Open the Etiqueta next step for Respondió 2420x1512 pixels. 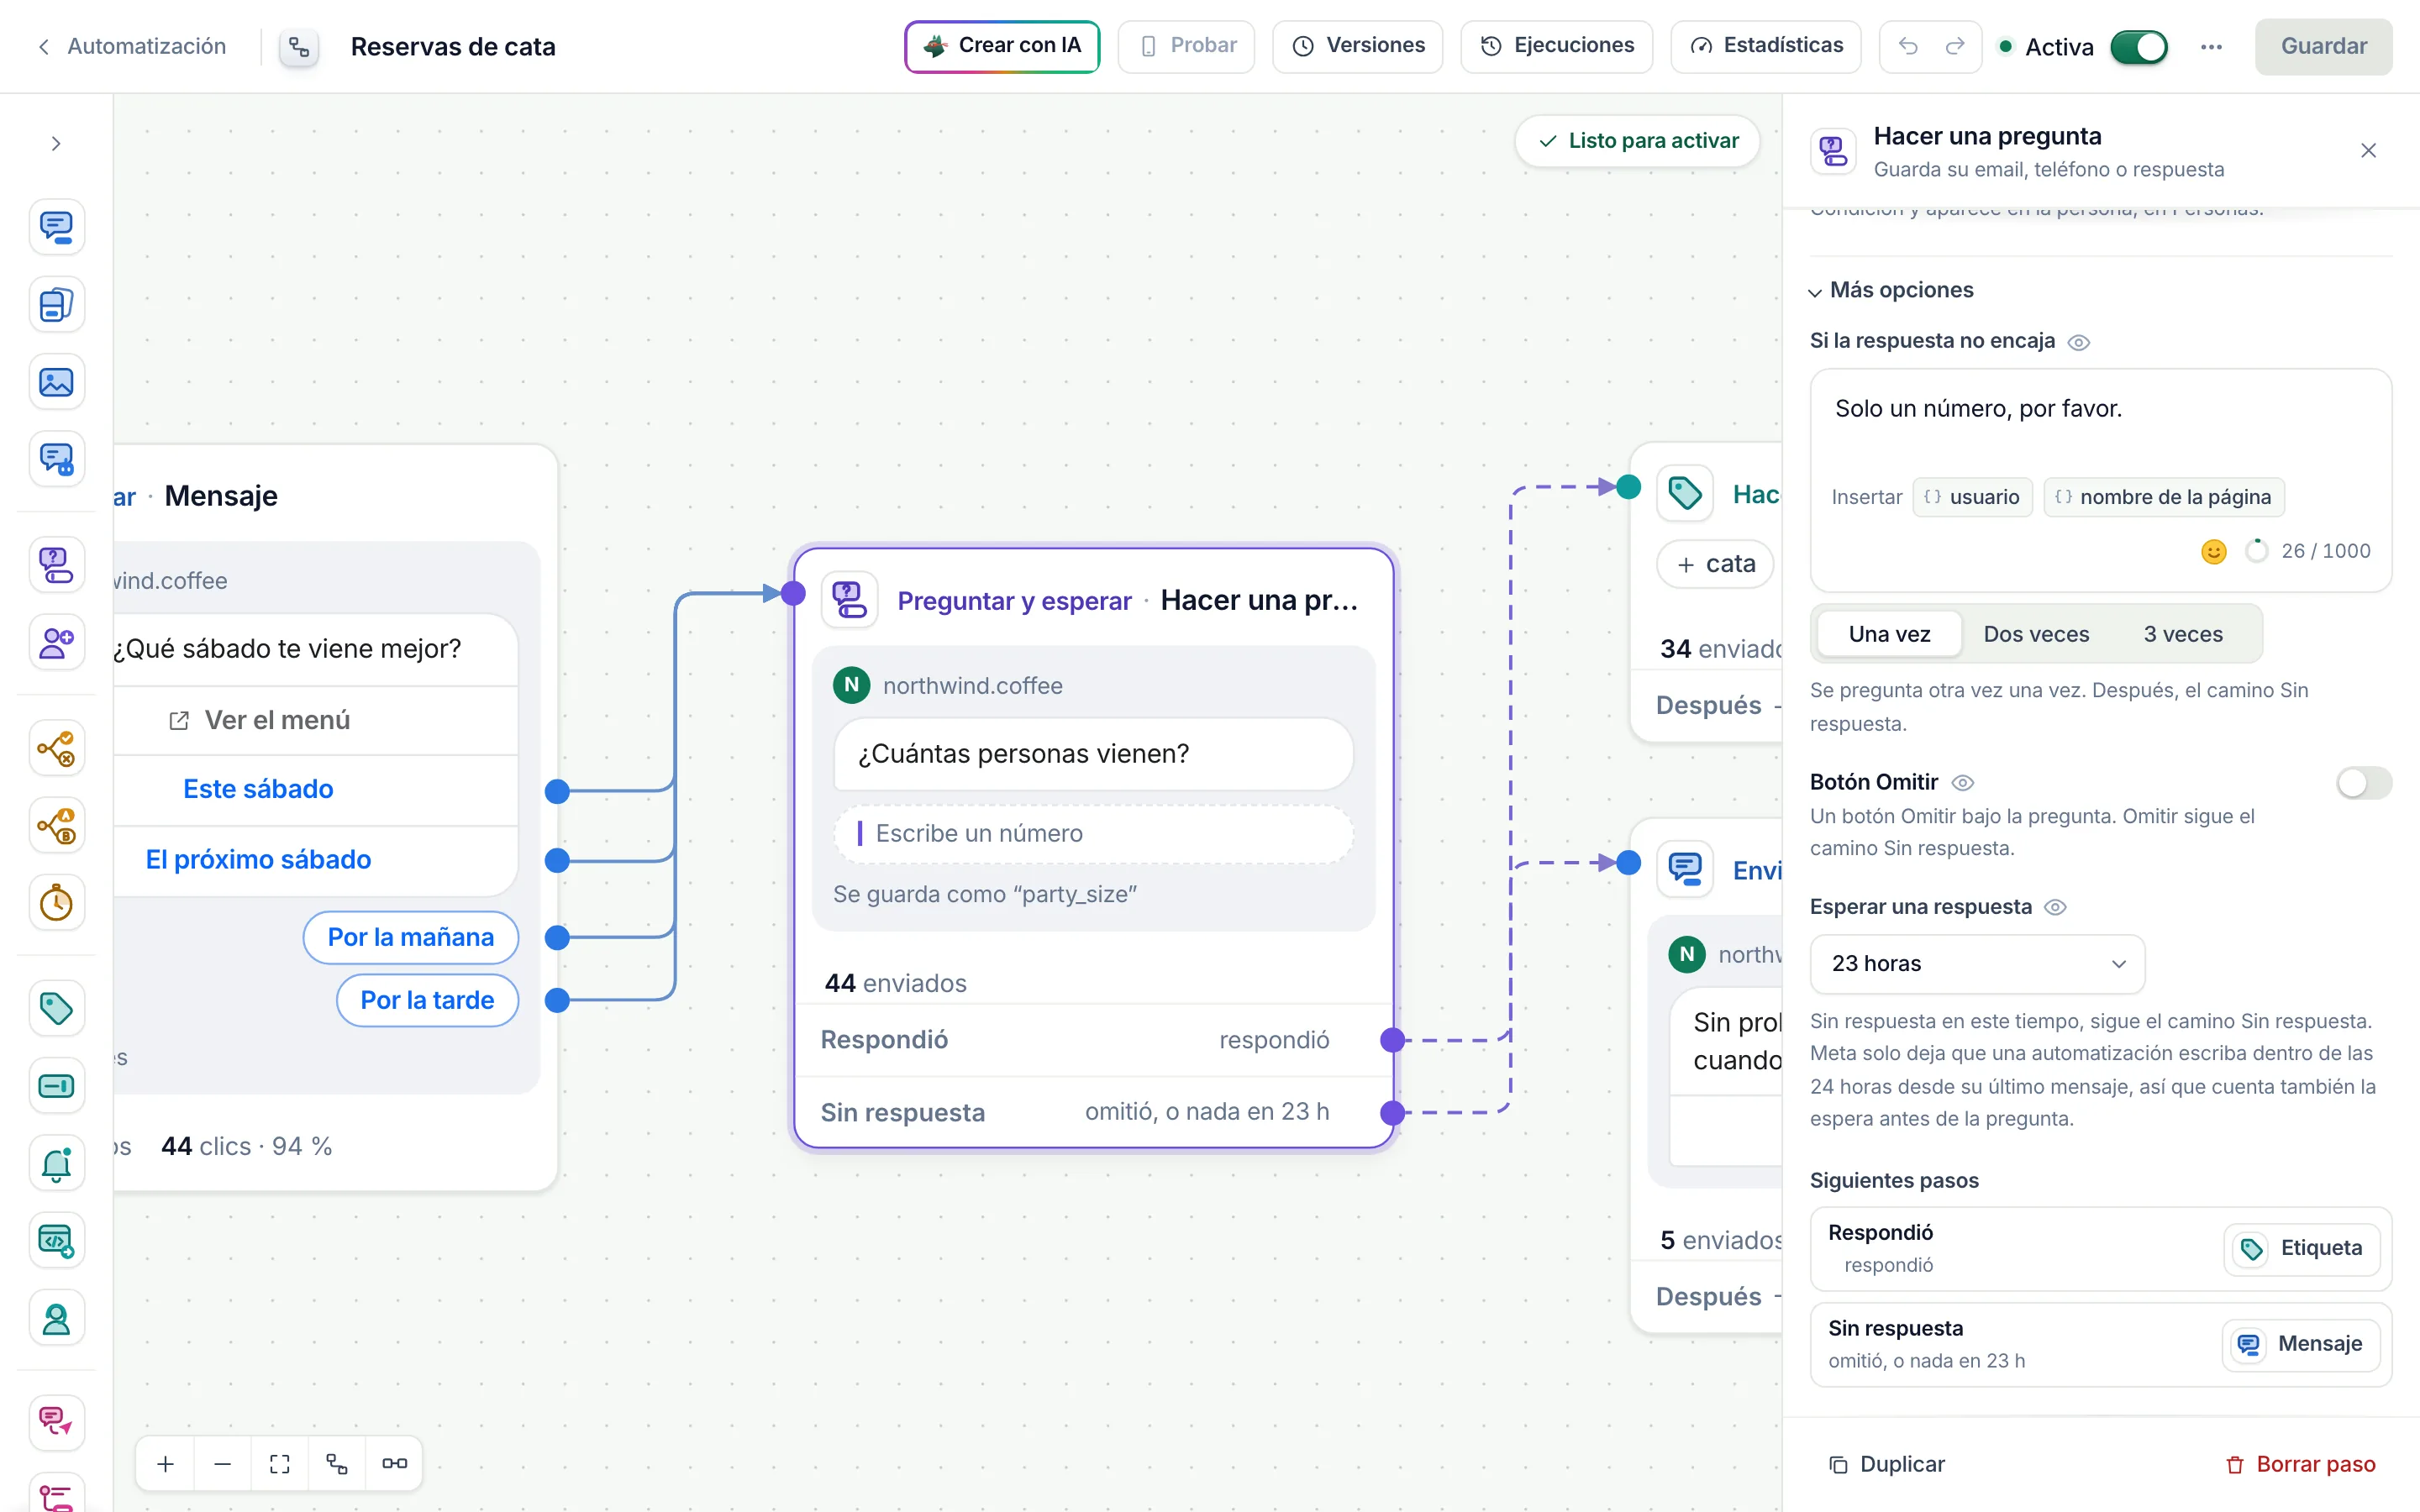2301,1248
